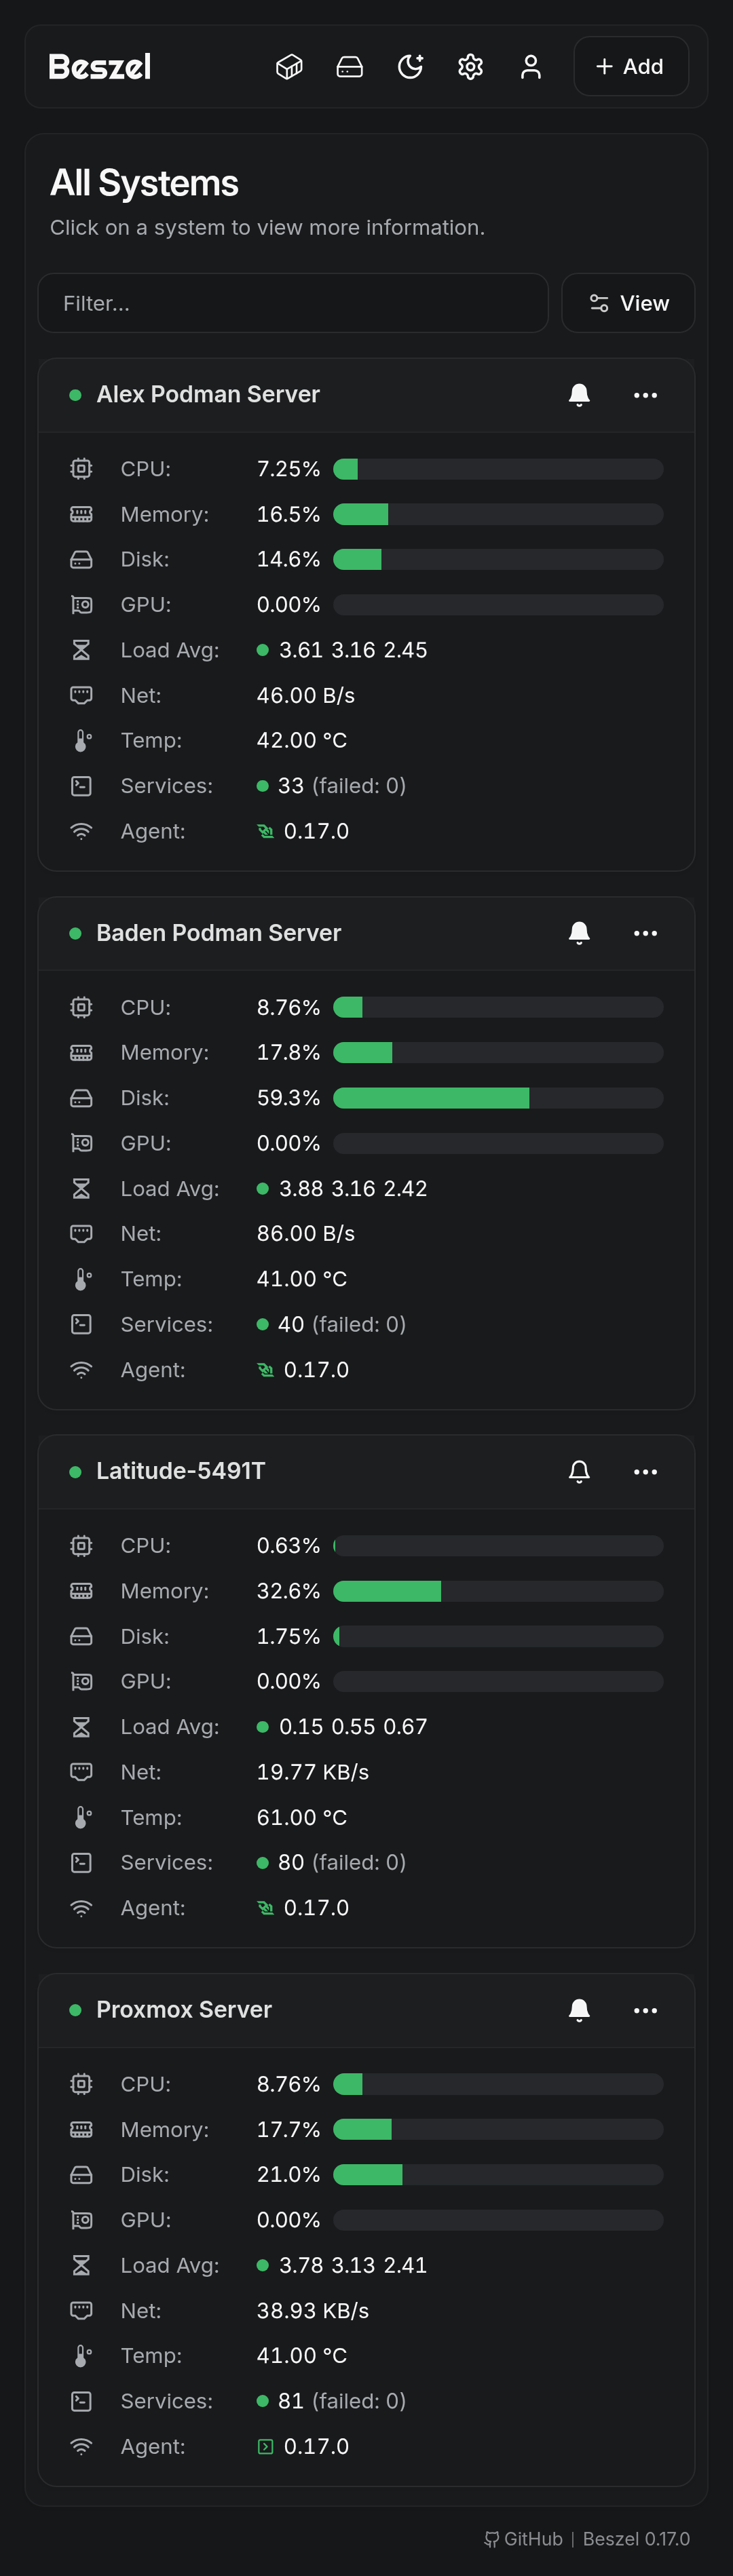Open alerts bell for Proxmox Server
This screenshot has height=2576, width=733.
click(579, 2010)
